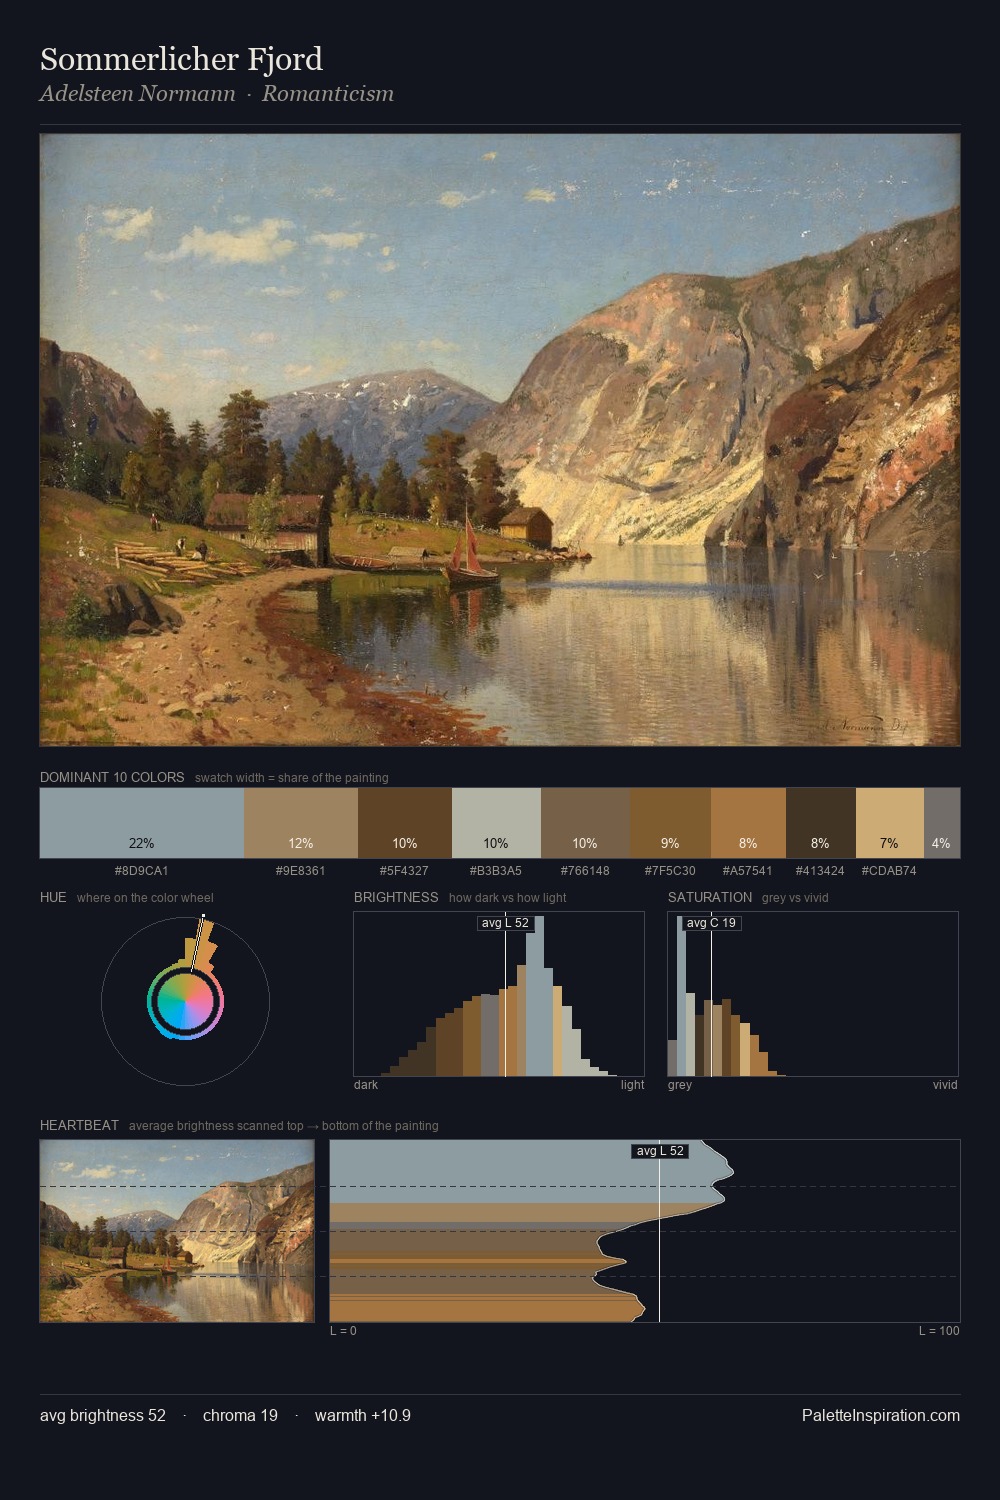The image size is (1000, 1500).
Task: Open the PaletteInspiration.com link
Action: tap(881, 1415)
